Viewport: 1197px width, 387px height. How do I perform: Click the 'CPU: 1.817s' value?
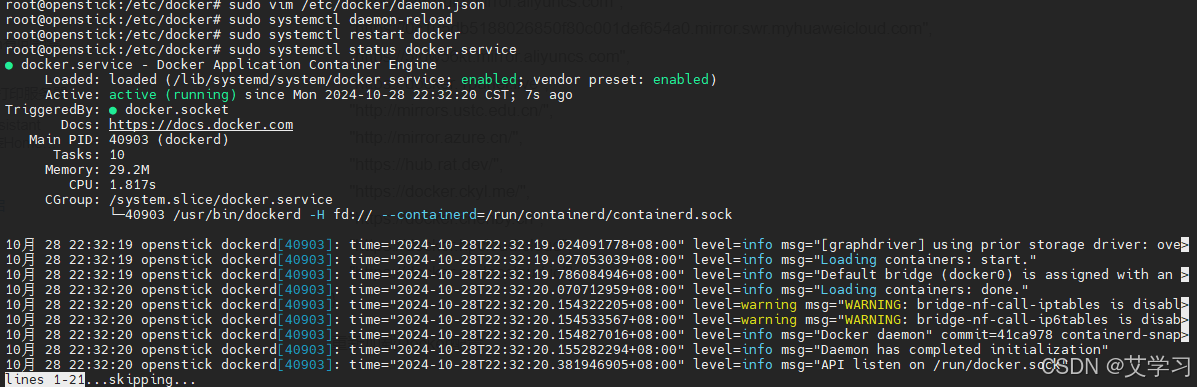133,185
